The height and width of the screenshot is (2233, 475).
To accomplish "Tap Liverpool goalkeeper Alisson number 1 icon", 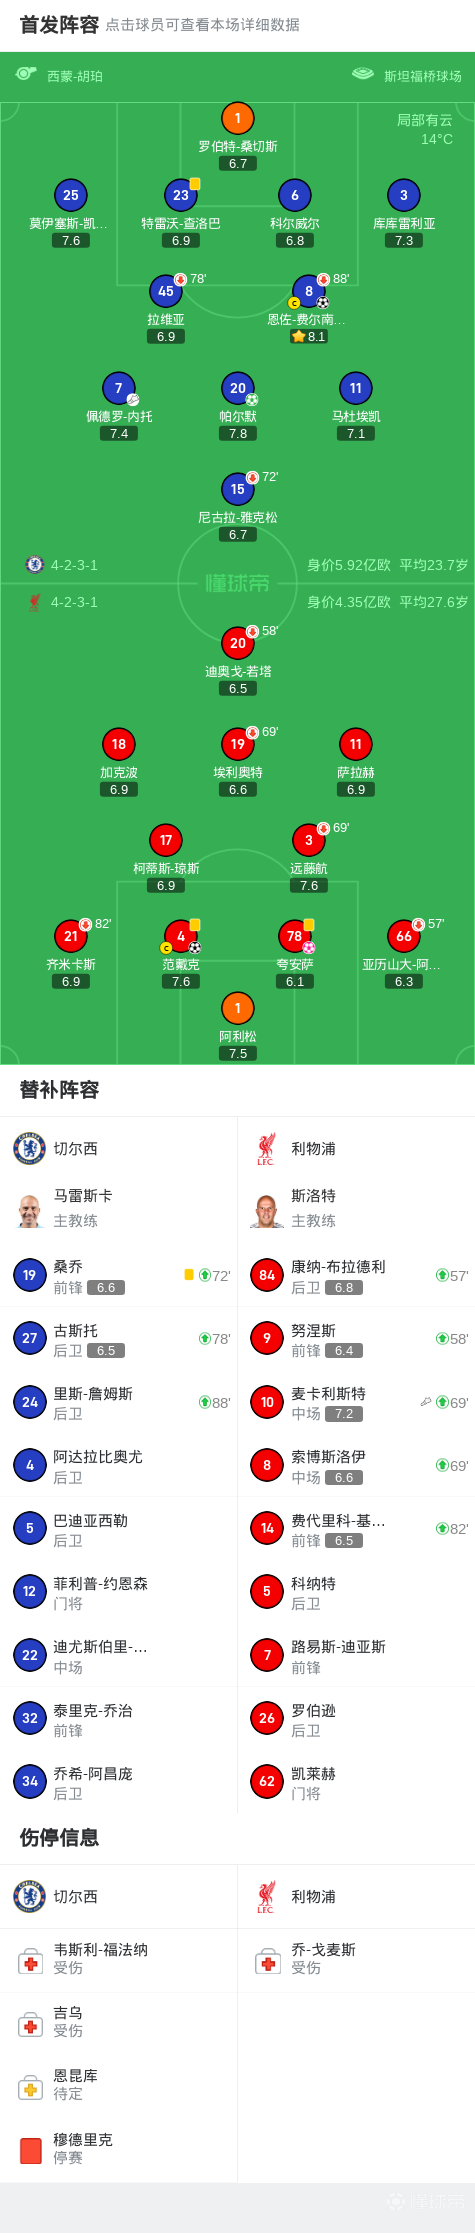I will click(x=237, y=1008).
